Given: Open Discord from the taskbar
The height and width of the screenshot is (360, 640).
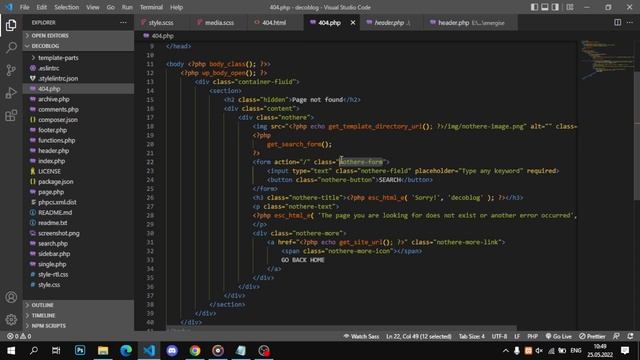Looking at the screenshot, I should click(x=172, y=351).
